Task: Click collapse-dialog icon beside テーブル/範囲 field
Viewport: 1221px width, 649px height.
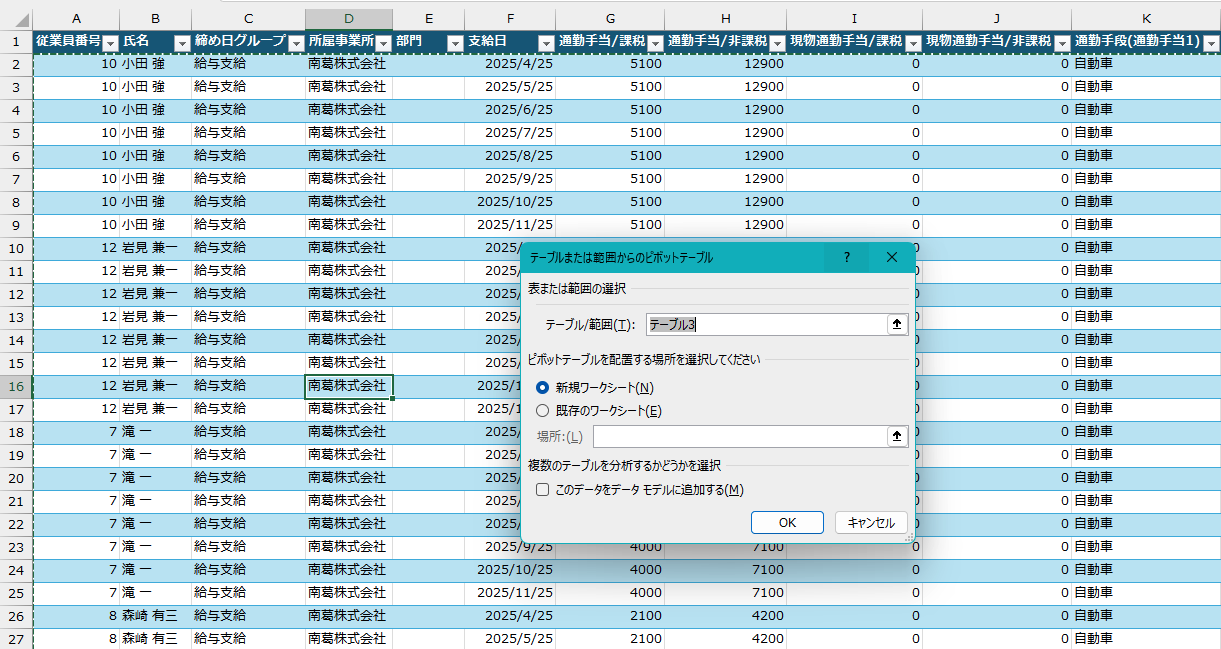Action: tap(897, 324)
